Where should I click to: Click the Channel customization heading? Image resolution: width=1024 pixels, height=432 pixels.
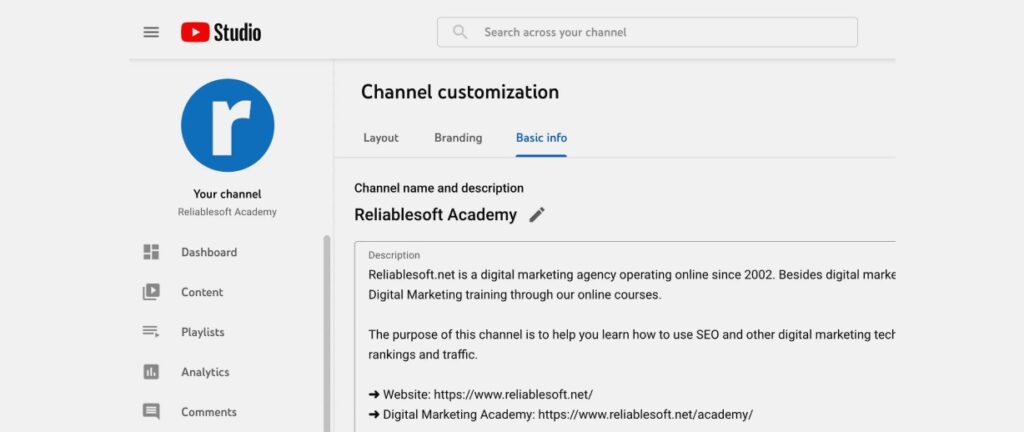tap(460, 92)
